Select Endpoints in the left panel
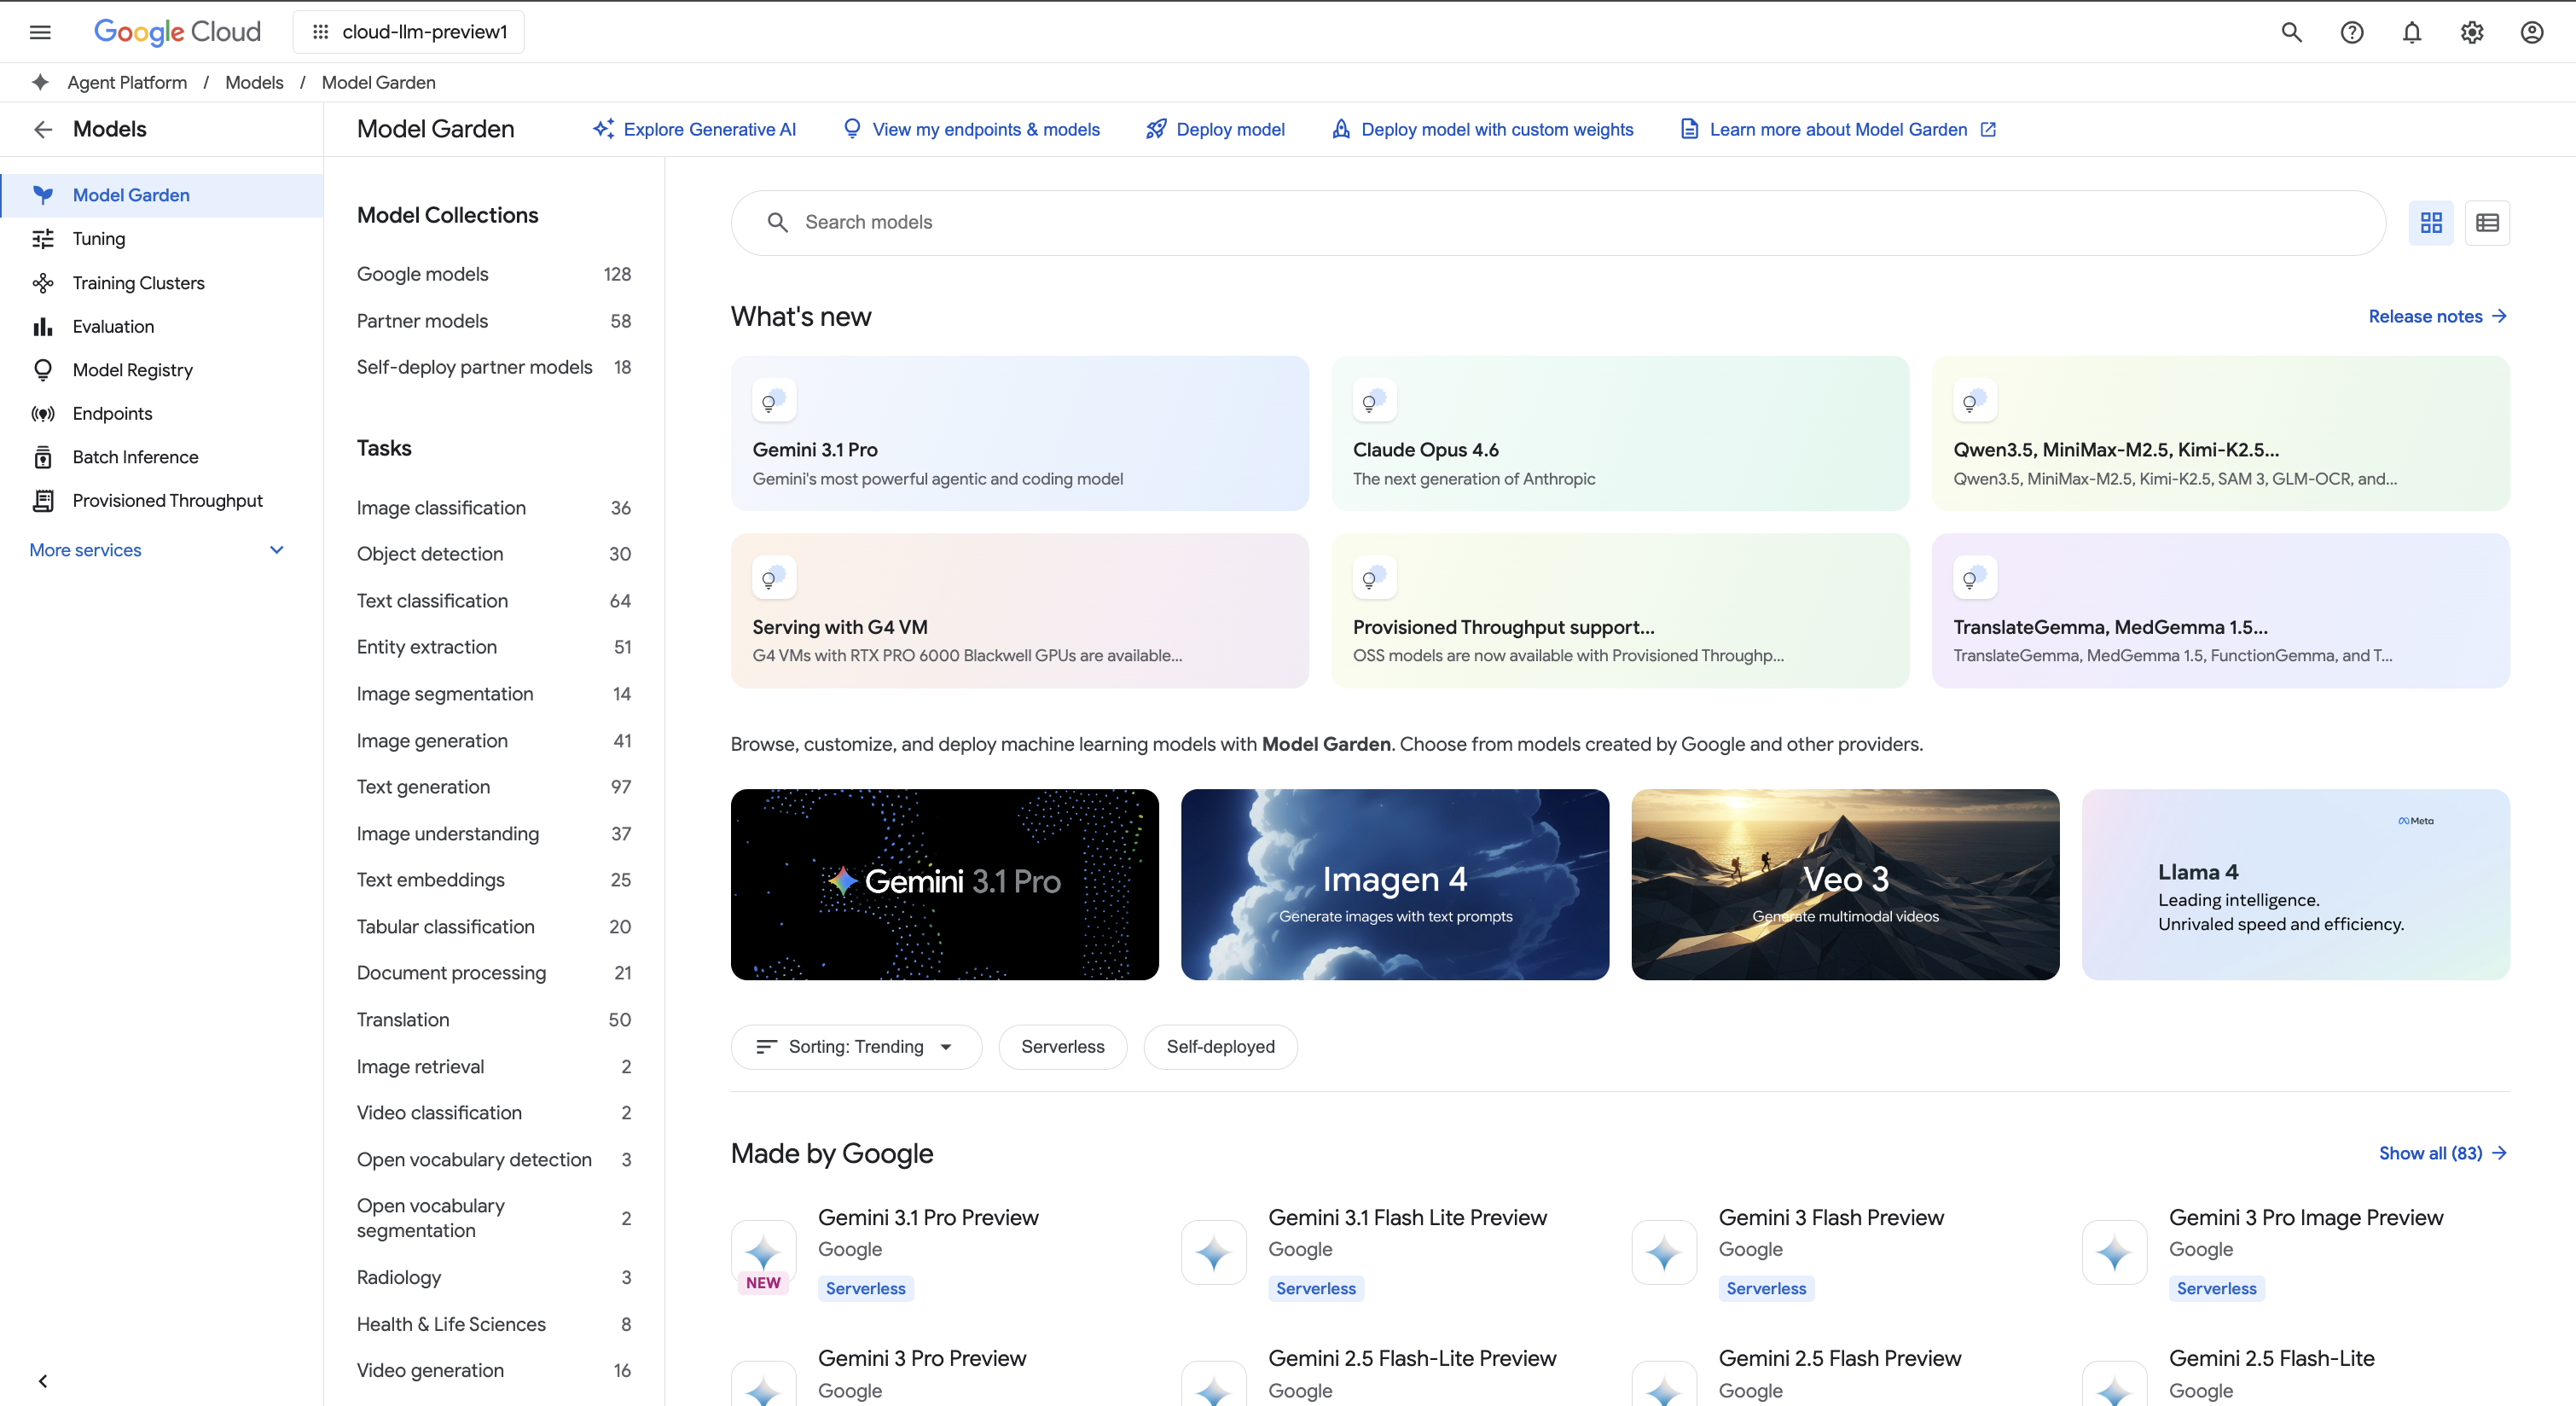Viewport: 2576px width, 1406px height. point(112,413)
